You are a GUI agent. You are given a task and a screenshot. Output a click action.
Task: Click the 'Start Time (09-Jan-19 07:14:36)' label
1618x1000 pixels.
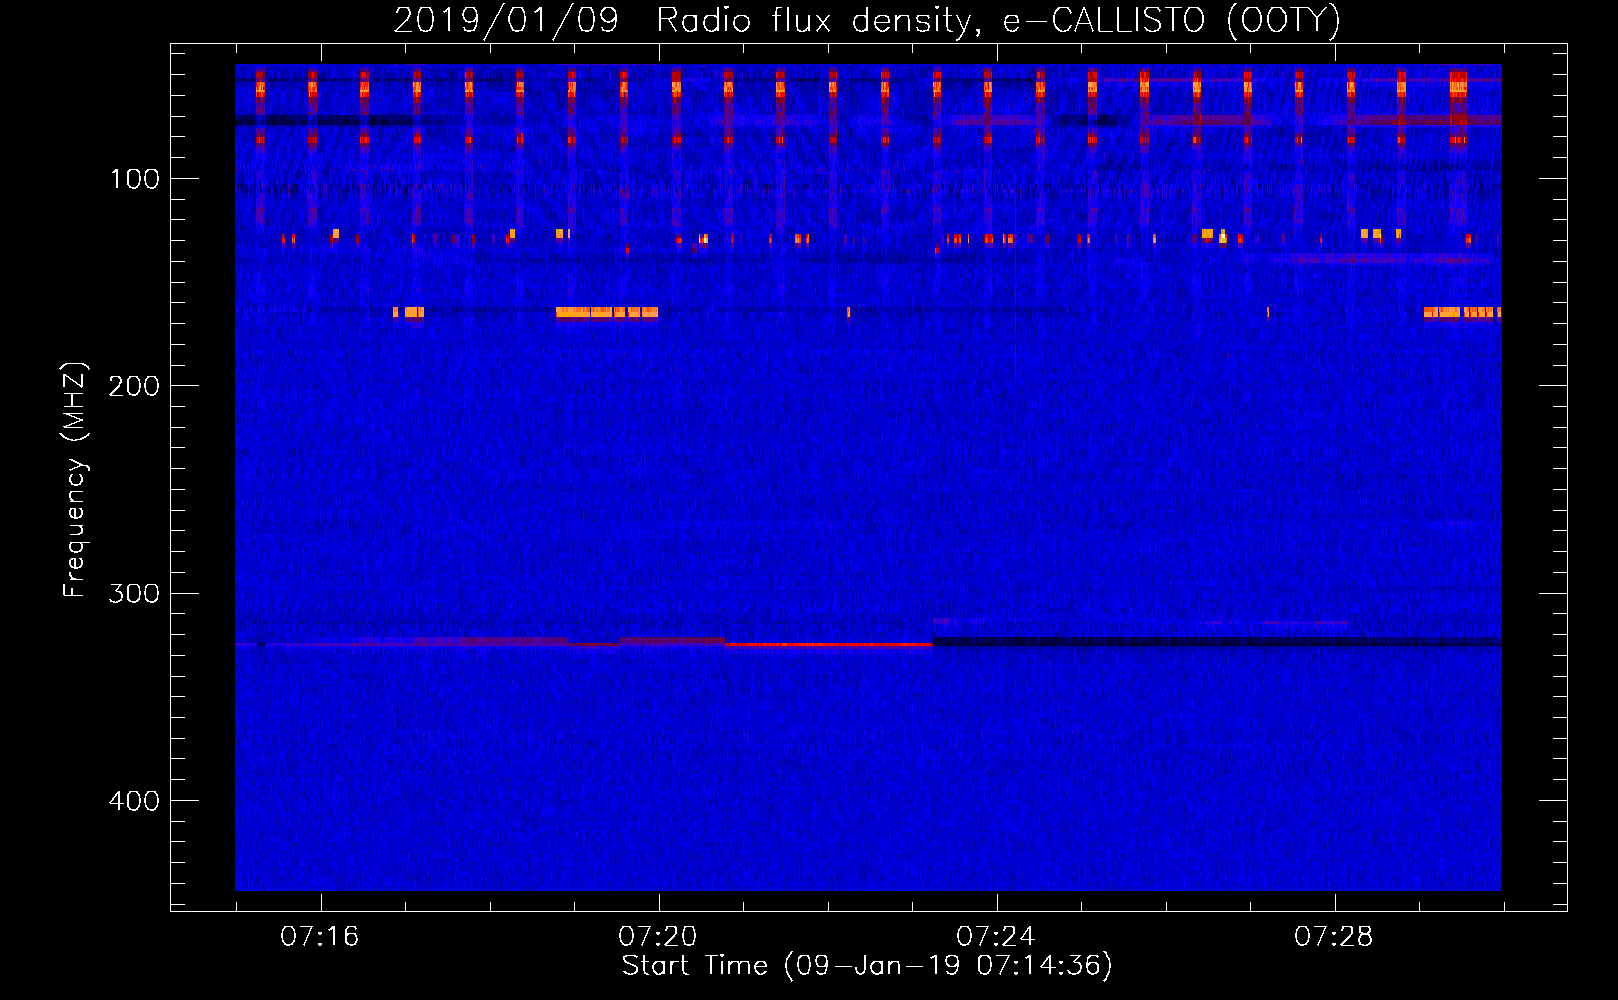[x=867, y=966]
